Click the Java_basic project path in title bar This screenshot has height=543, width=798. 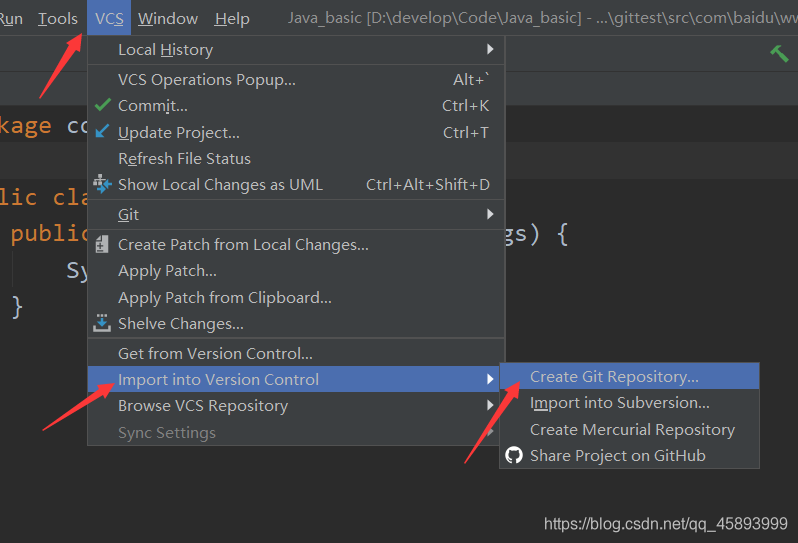pos(434,18)
